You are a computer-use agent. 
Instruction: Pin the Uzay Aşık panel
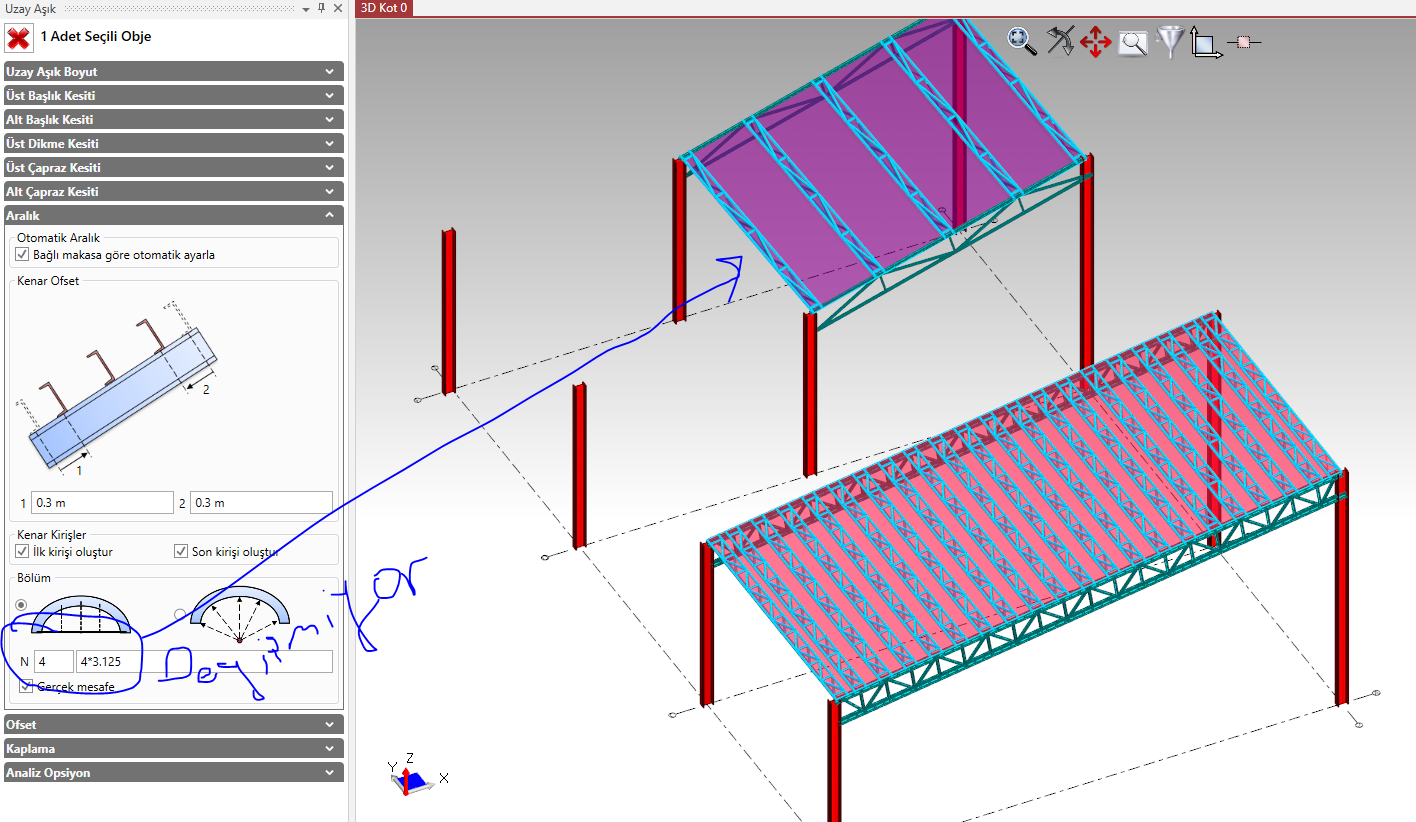pos(321,8)
